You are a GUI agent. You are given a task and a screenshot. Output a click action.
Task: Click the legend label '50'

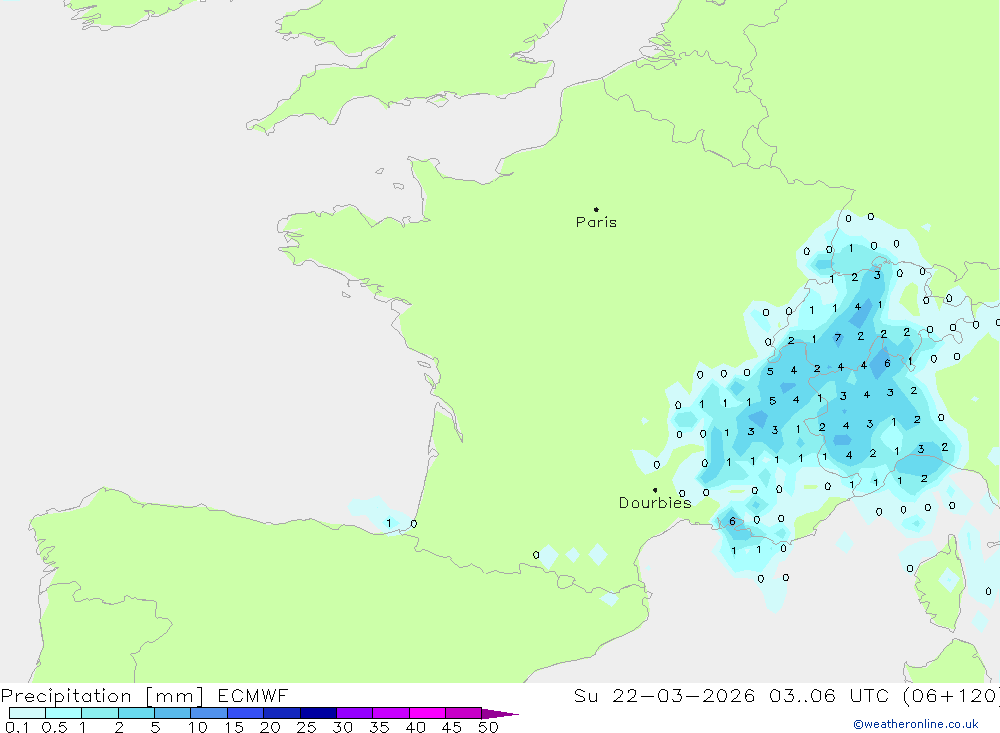click(488, 727)
